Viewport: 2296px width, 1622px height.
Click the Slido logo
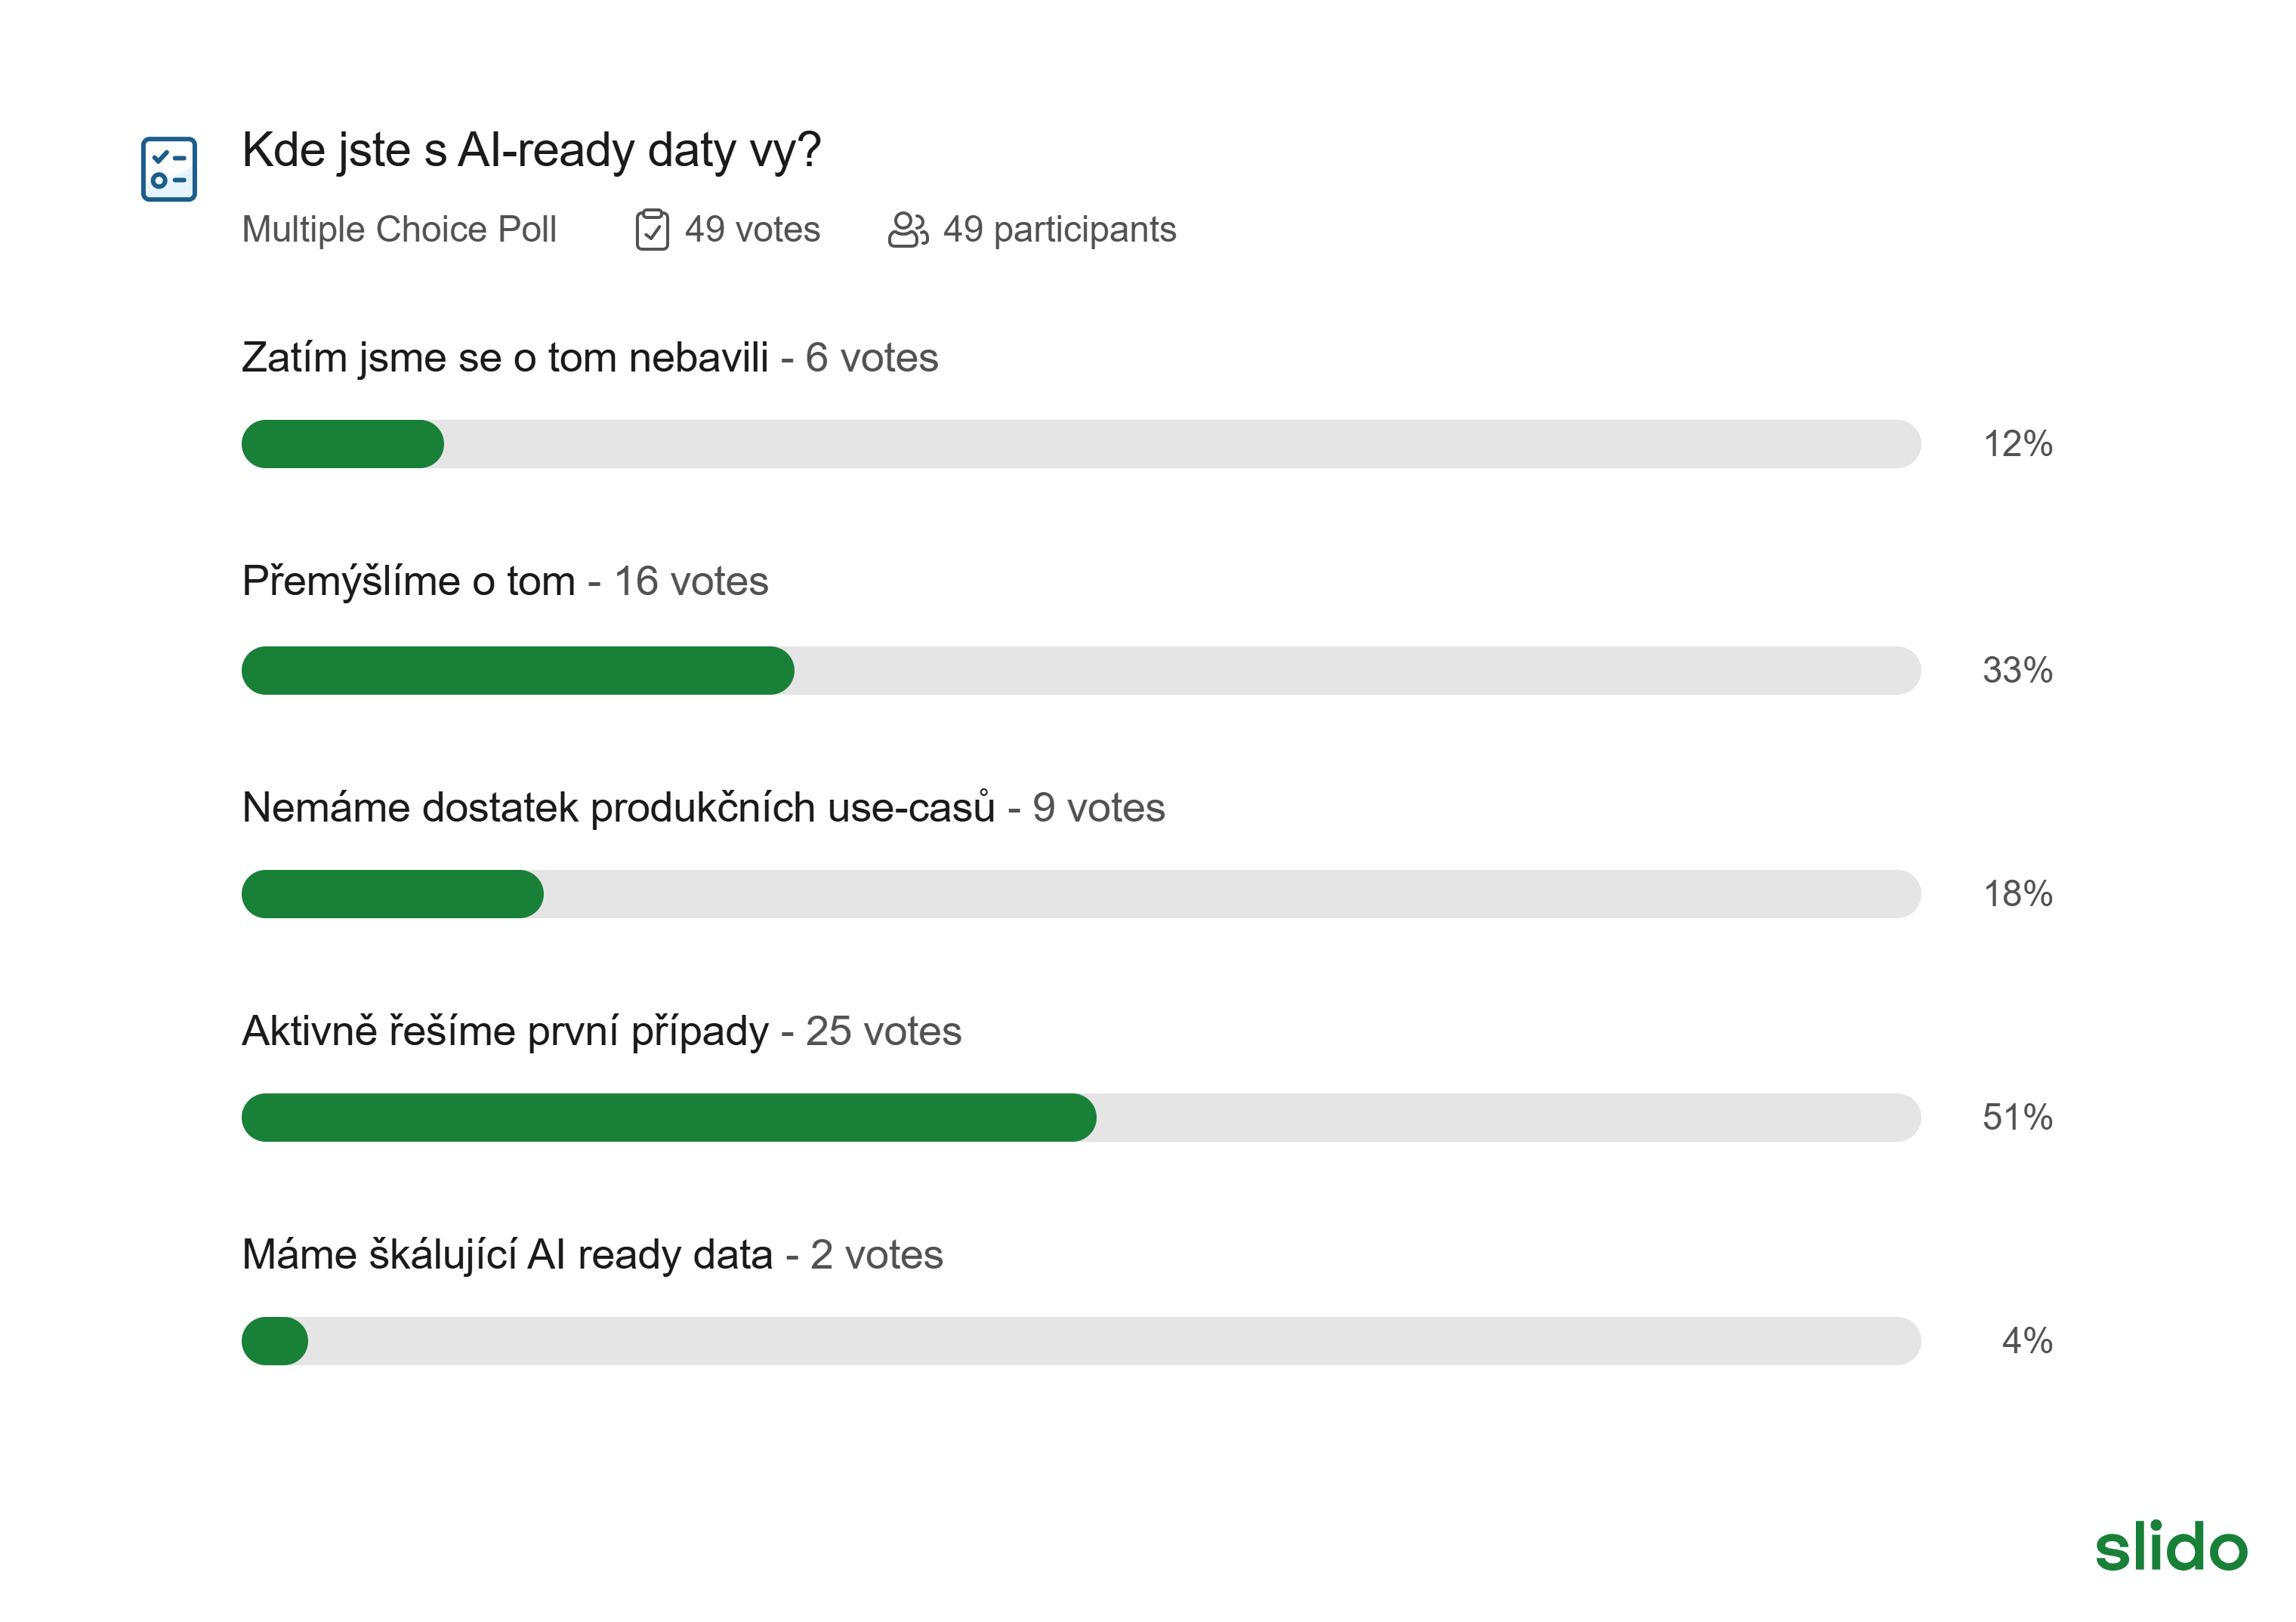click(x=2170, y=1546)
